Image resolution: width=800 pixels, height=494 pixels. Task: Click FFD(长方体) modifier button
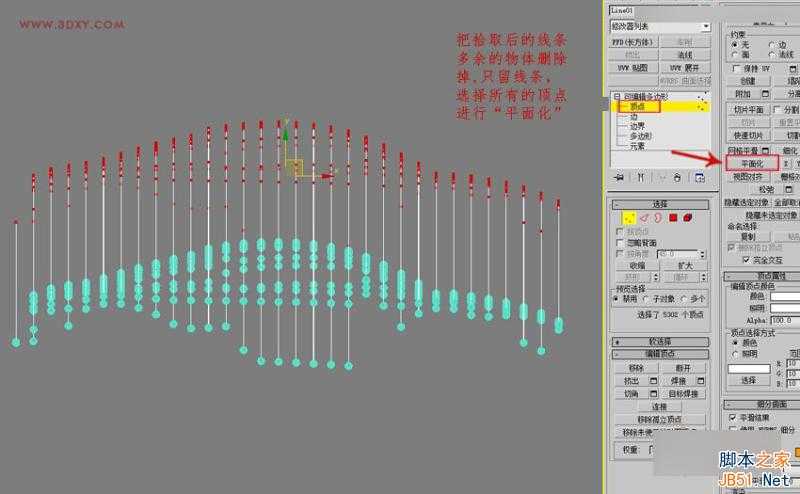tap(634, 42)
